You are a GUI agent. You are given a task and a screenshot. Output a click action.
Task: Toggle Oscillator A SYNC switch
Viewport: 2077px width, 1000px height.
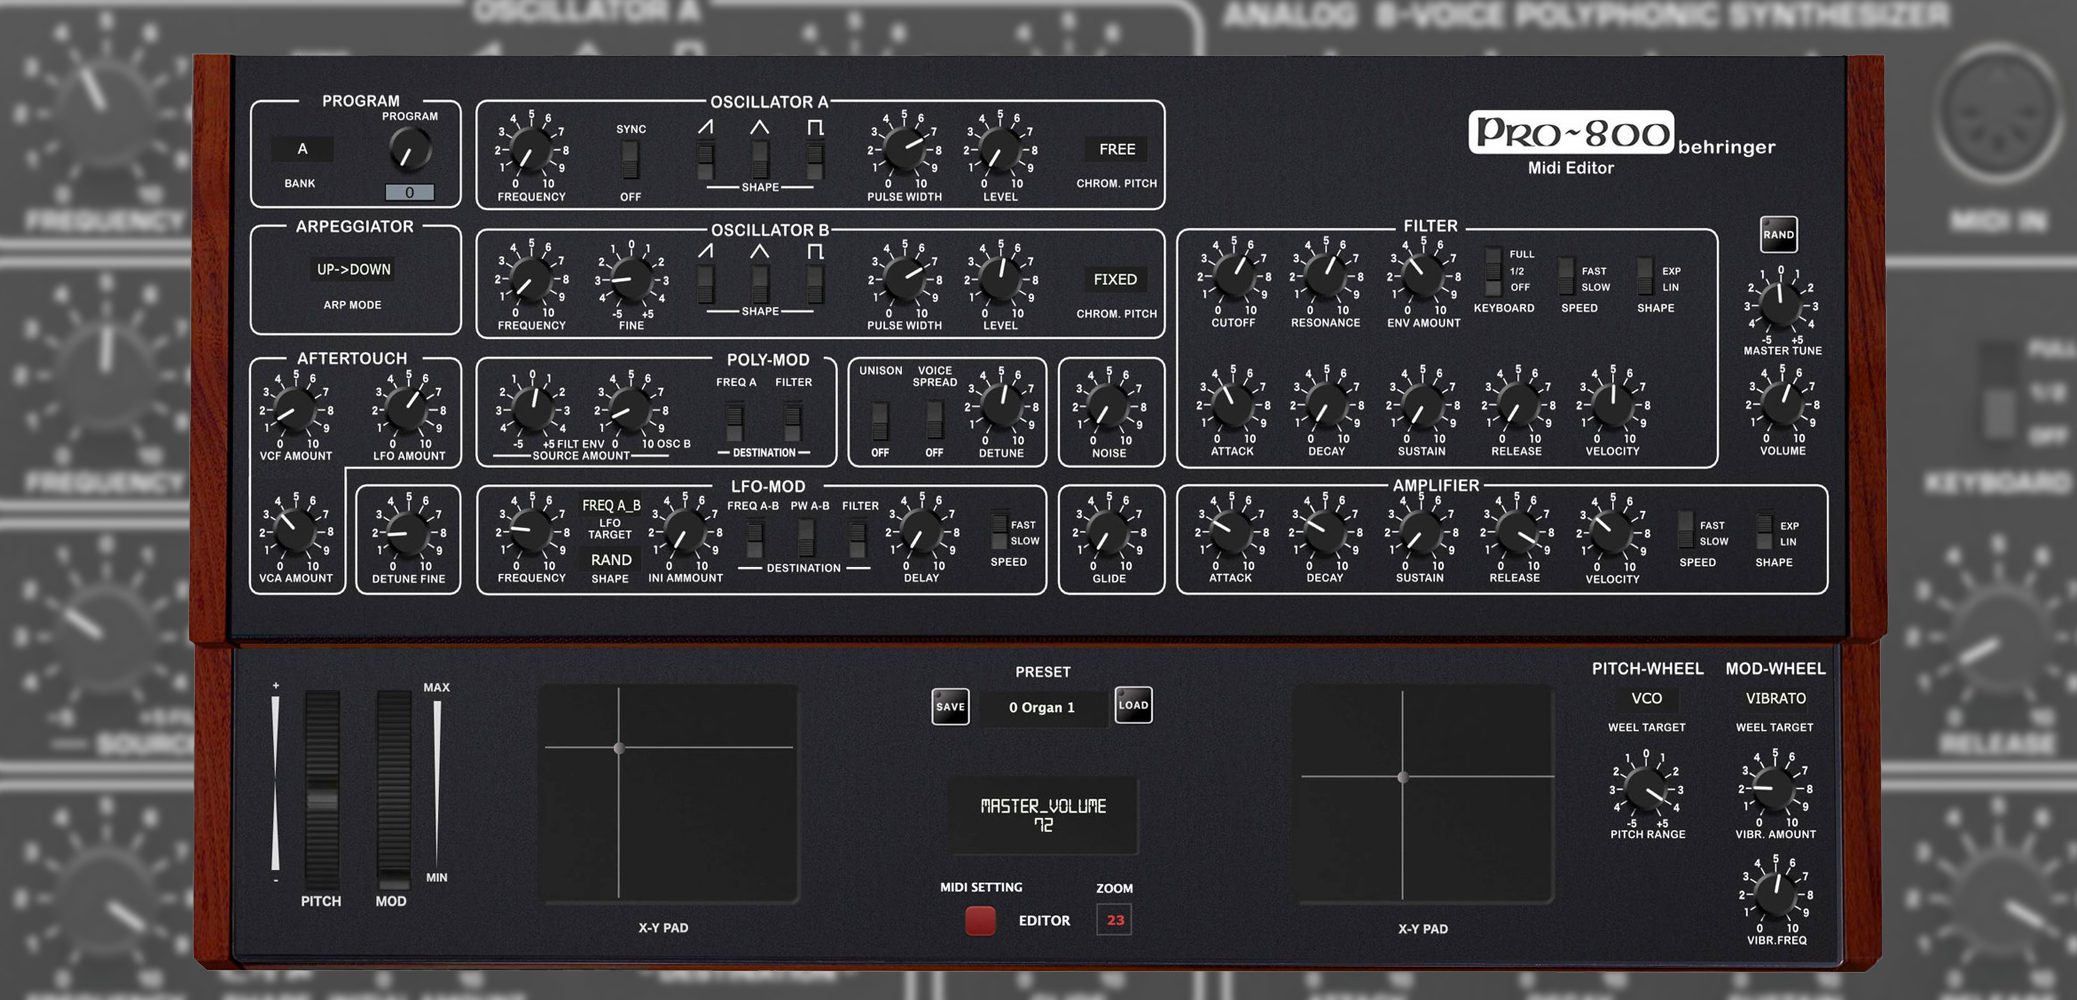tap(630, 160)
